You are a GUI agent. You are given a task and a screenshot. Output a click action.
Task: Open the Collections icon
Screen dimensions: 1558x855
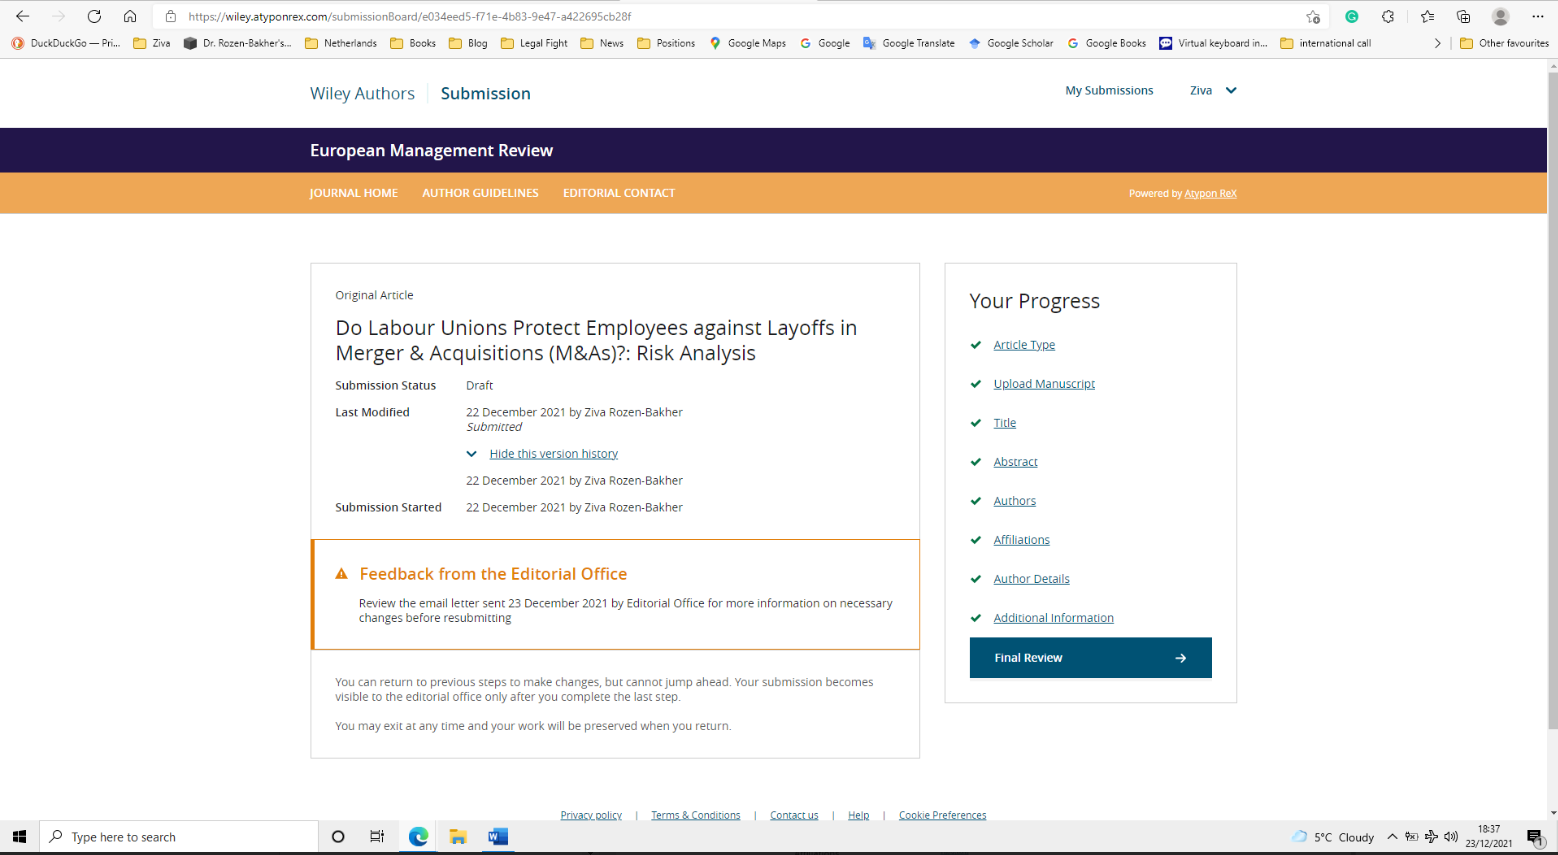(x=1463, y=16)
